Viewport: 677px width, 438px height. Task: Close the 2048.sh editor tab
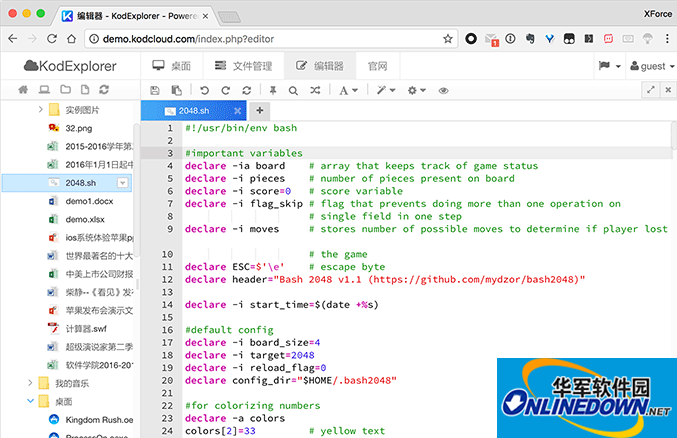tap(237, 111)
